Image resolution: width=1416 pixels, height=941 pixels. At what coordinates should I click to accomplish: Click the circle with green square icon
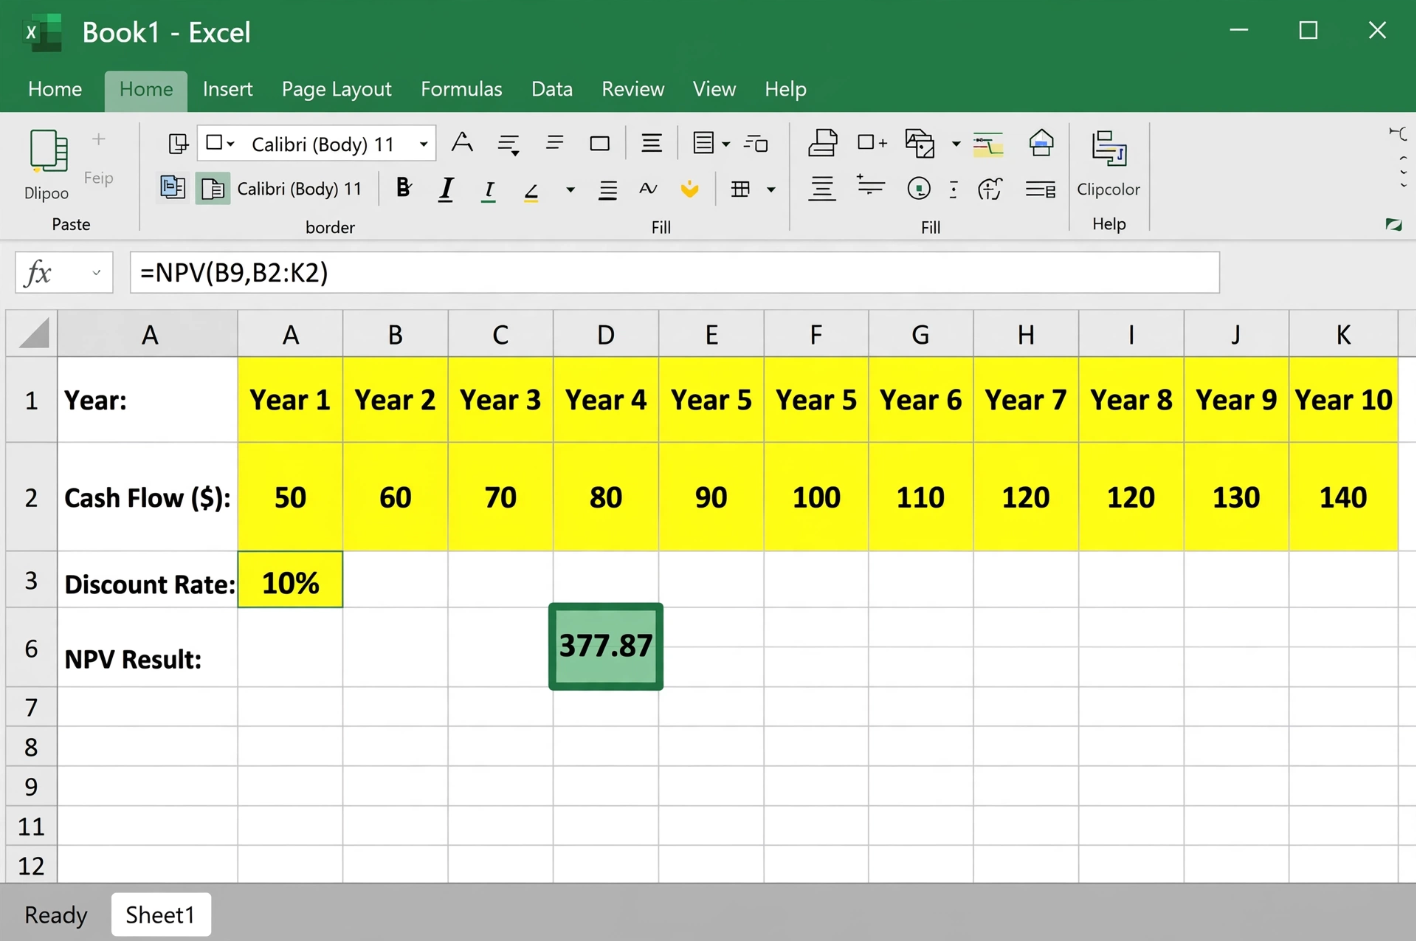[x=919, y=188]
